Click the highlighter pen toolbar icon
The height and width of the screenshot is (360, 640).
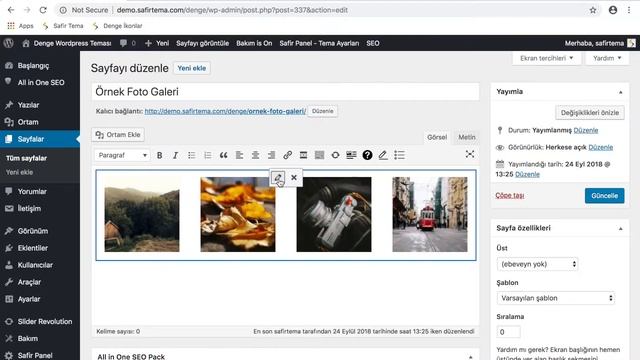383,155
